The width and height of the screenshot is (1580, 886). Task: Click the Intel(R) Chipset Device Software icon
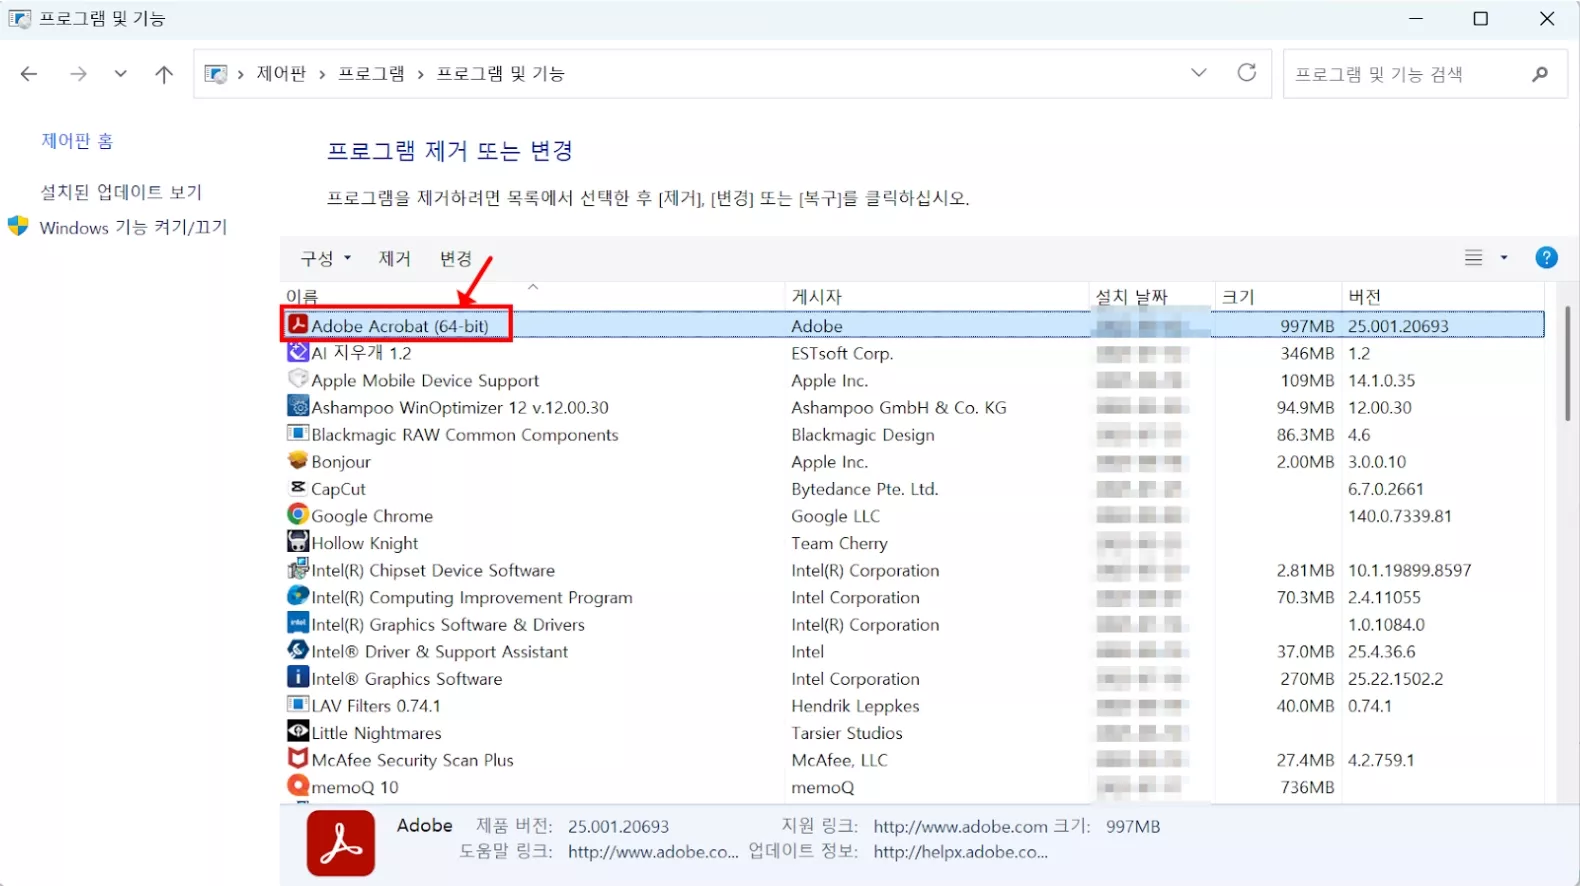point(297,569)
